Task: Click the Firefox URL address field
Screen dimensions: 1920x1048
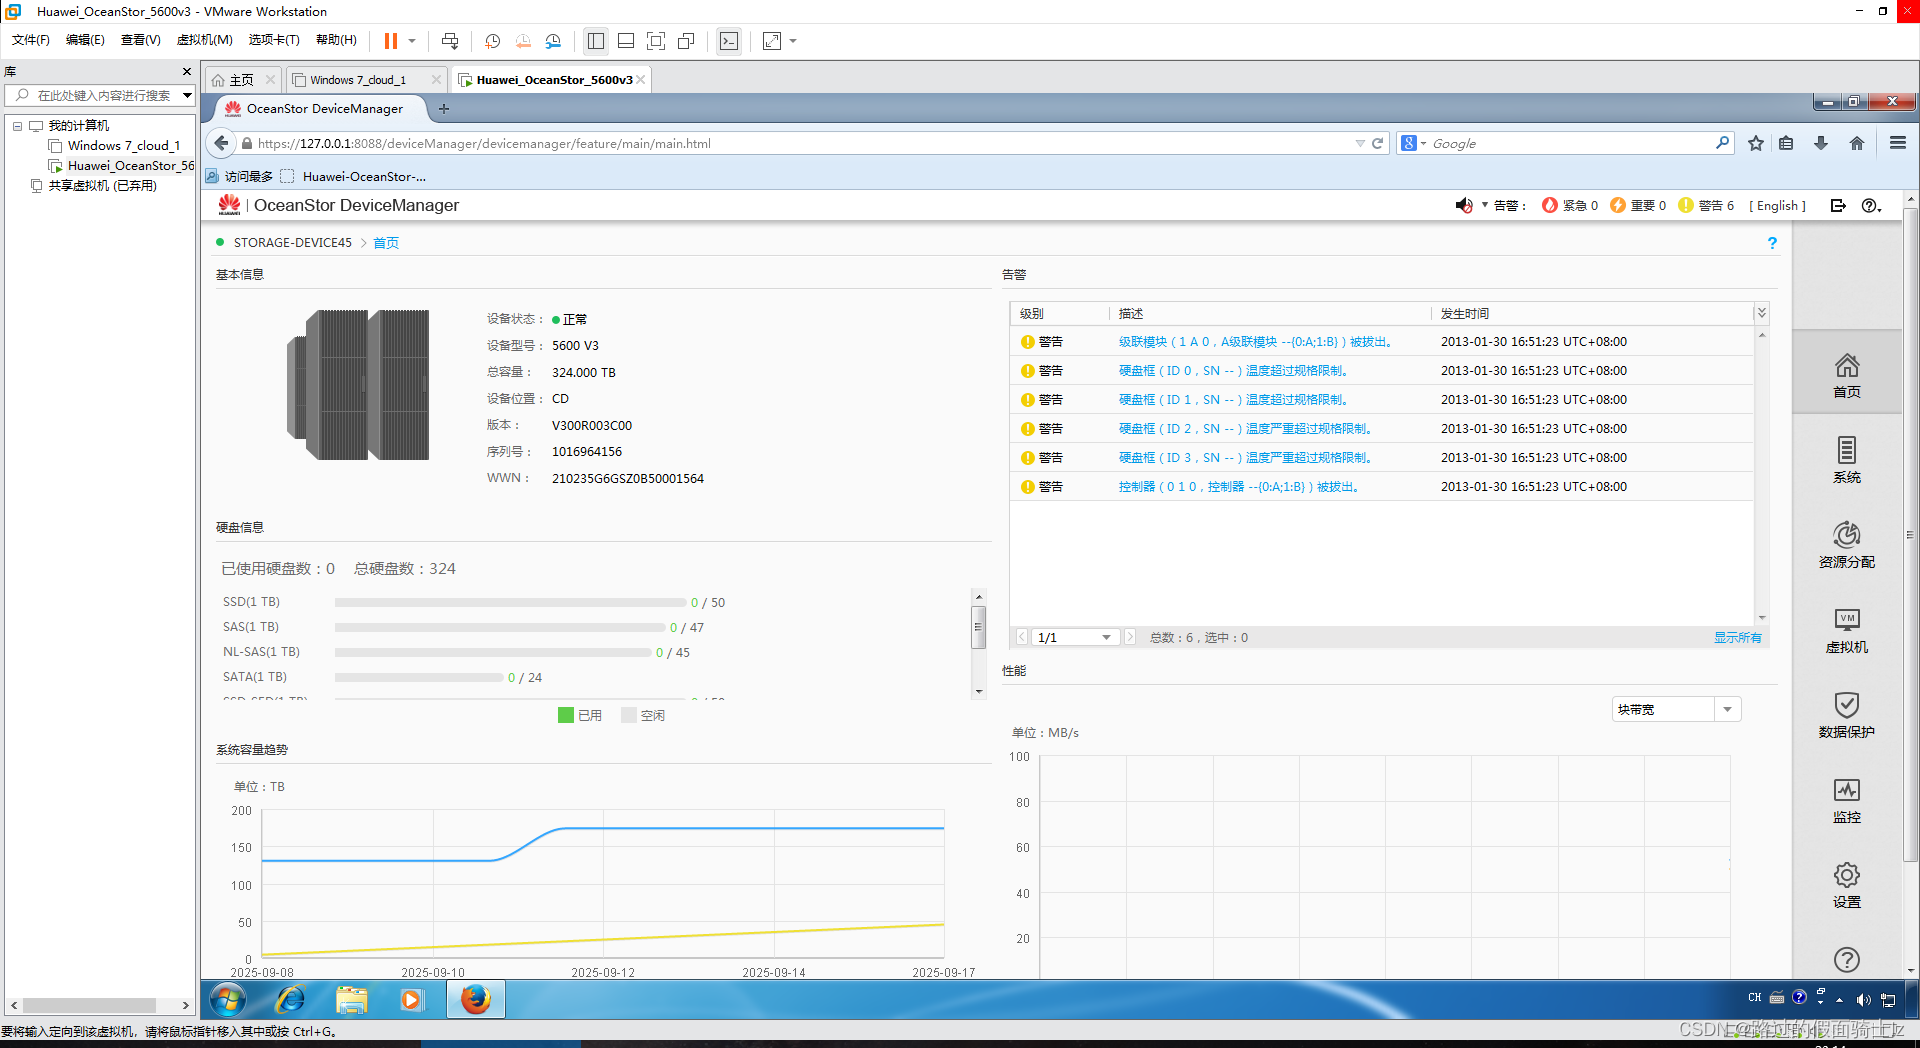Action: click(x=800, y=143)
